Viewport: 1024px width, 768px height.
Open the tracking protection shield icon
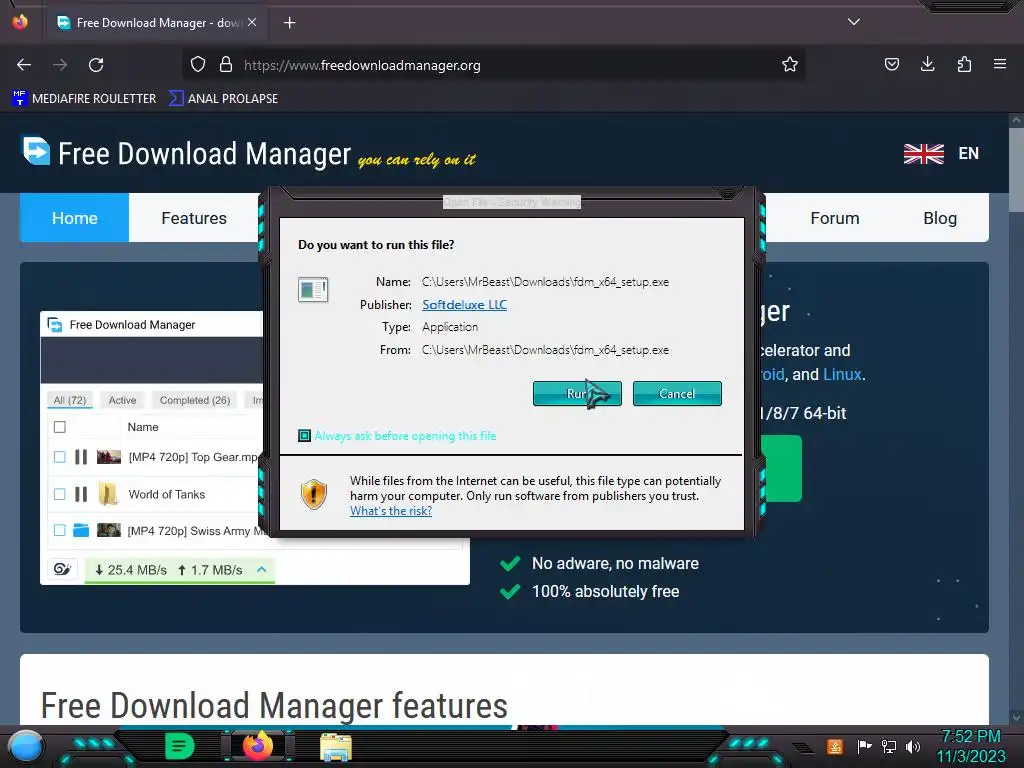(x=198, y=65)
